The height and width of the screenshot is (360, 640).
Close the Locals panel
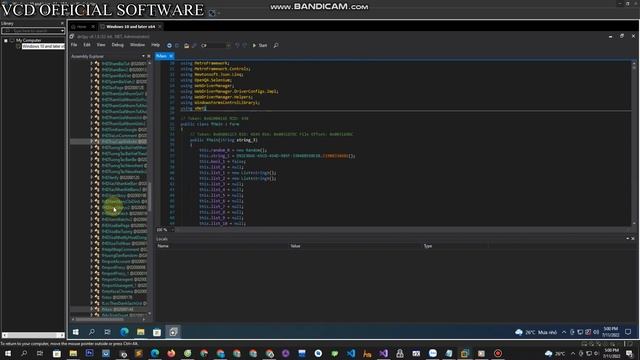(x=633, y=239)
